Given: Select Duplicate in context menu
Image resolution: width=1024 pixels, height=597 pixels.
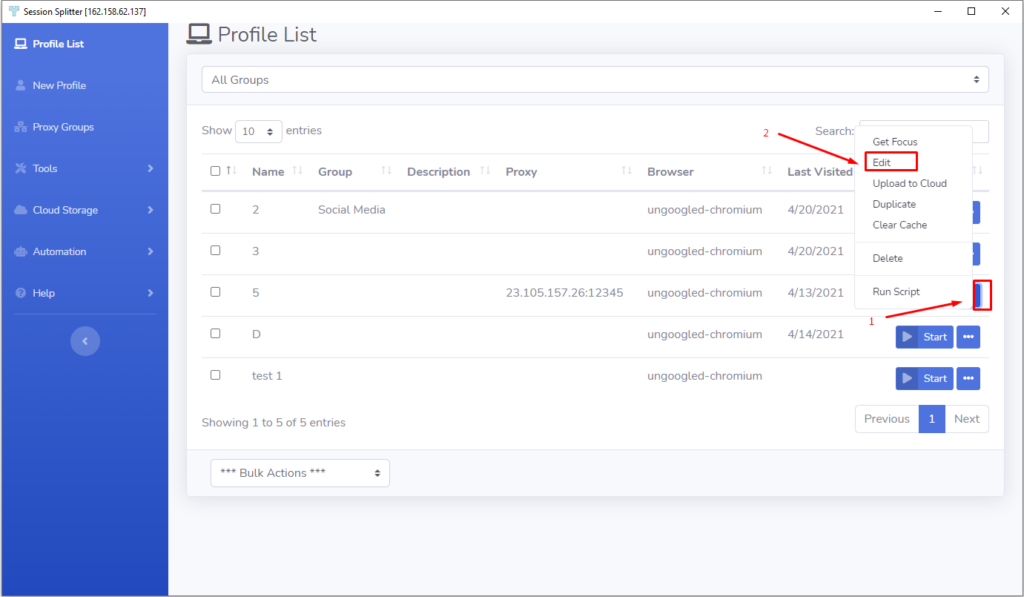Looking at the screenshot, I should pos(894,204).
